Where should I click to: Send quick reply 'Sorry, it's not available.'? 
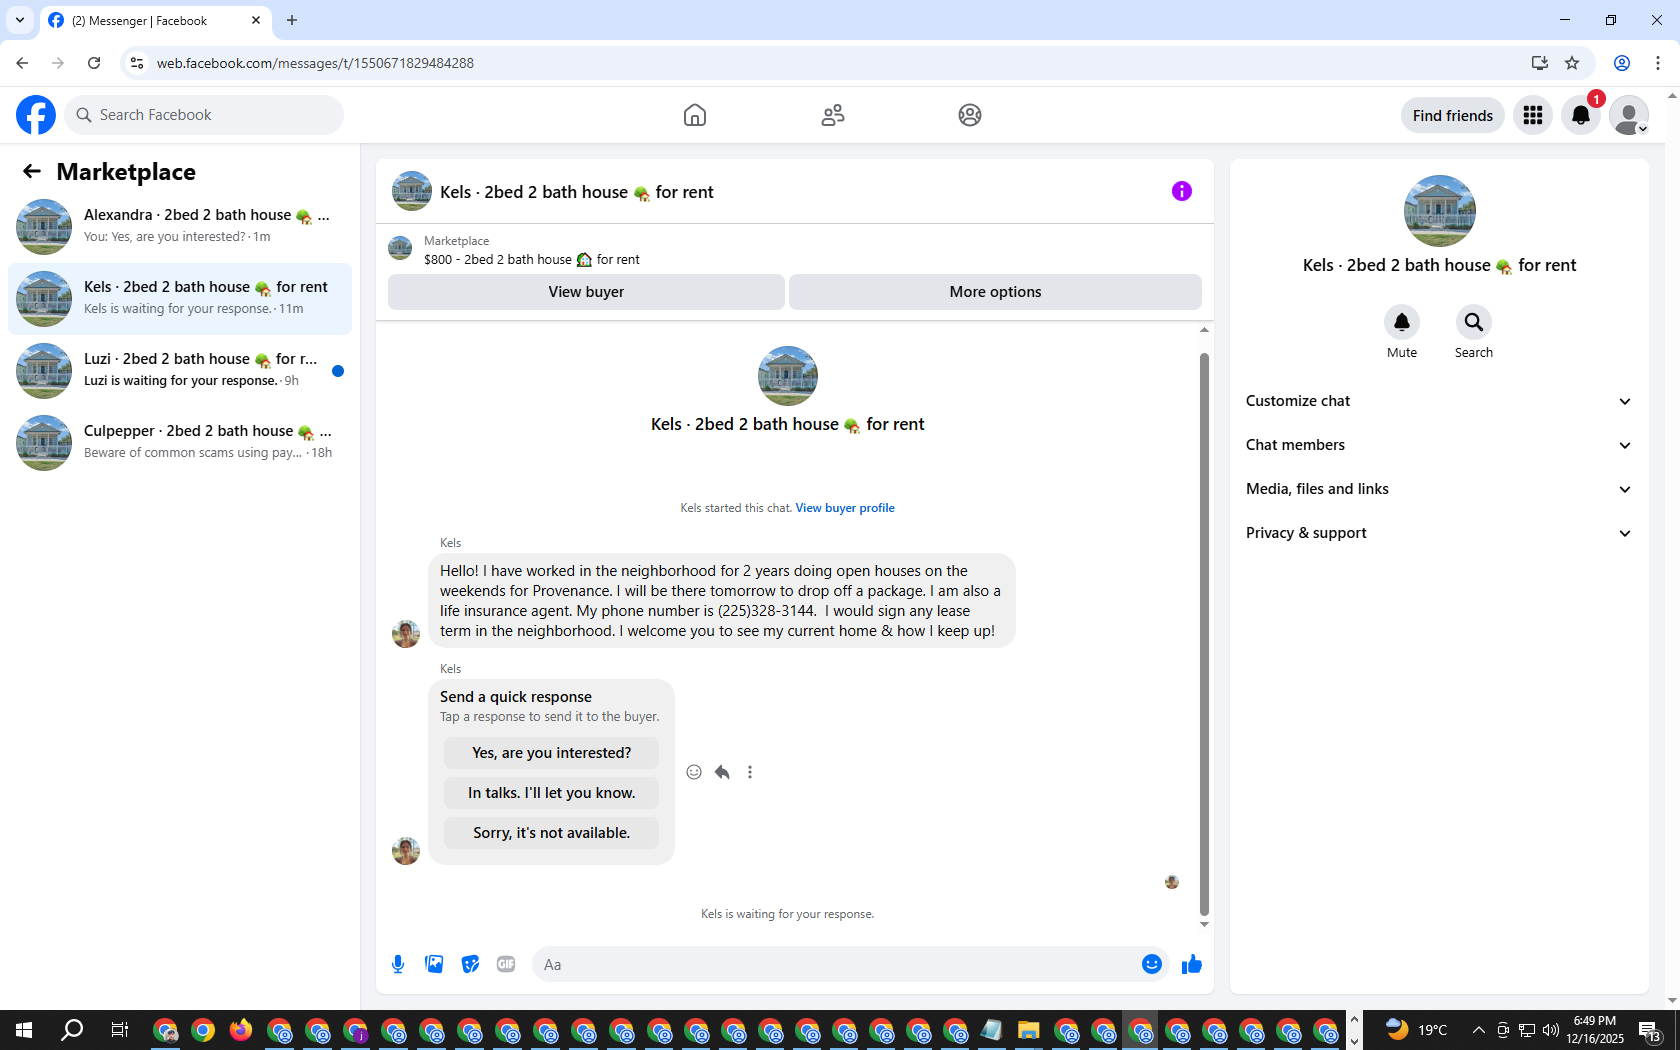(x=552, y=833)
